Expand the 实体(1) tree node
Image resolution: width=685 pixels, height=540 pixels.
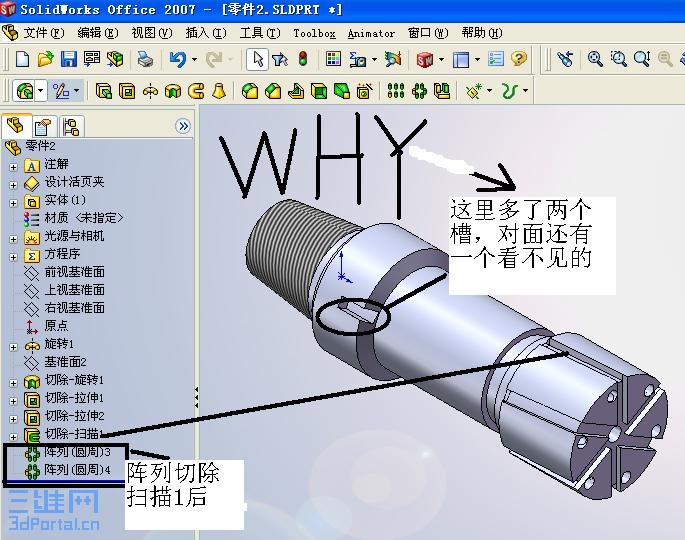(13, 203)
